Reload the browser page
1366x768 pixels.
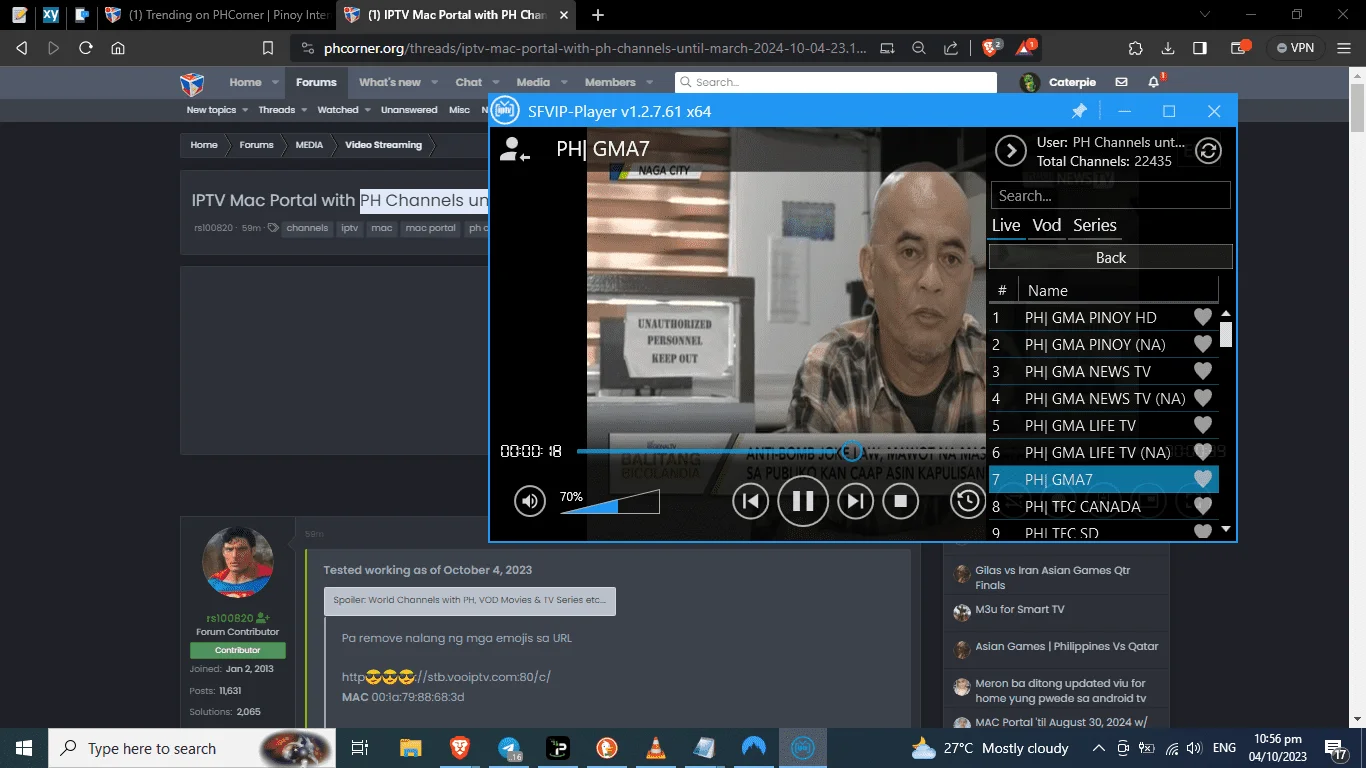tap(86, 48)
